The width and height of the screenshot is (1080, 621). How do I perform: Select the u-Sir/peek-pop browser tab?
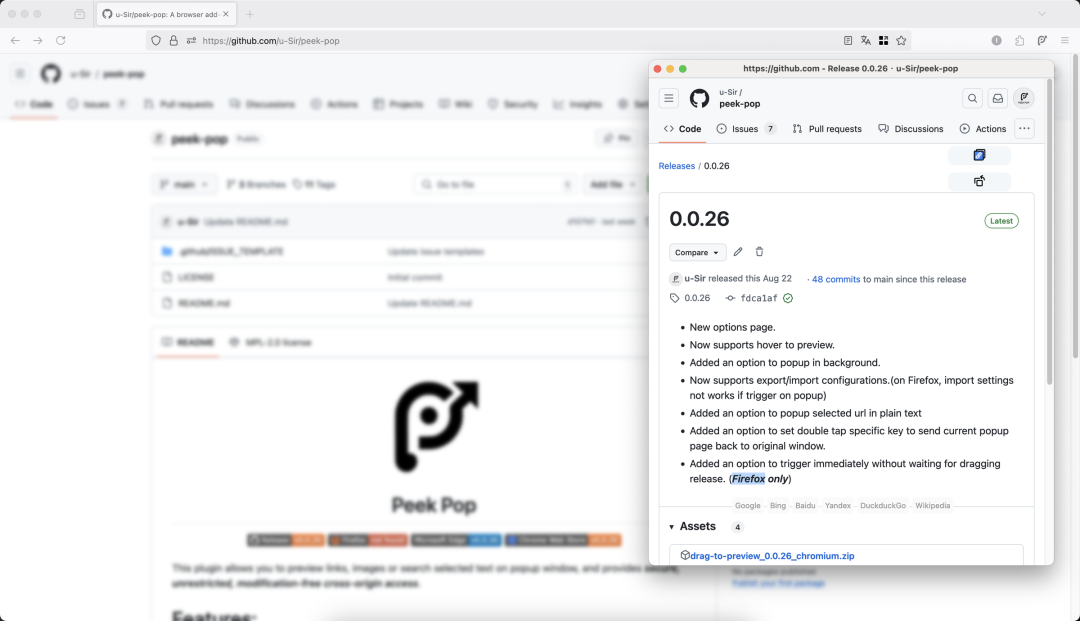pos(167,14)
